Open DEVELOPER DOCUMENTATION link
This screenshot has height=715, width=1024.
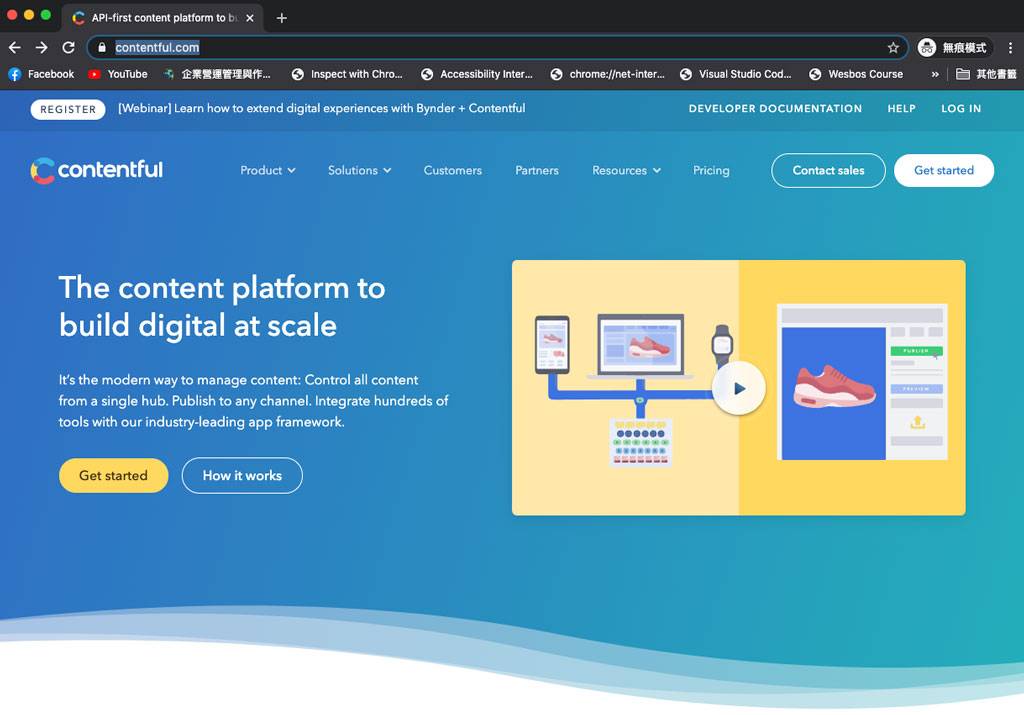click(775, 108)
